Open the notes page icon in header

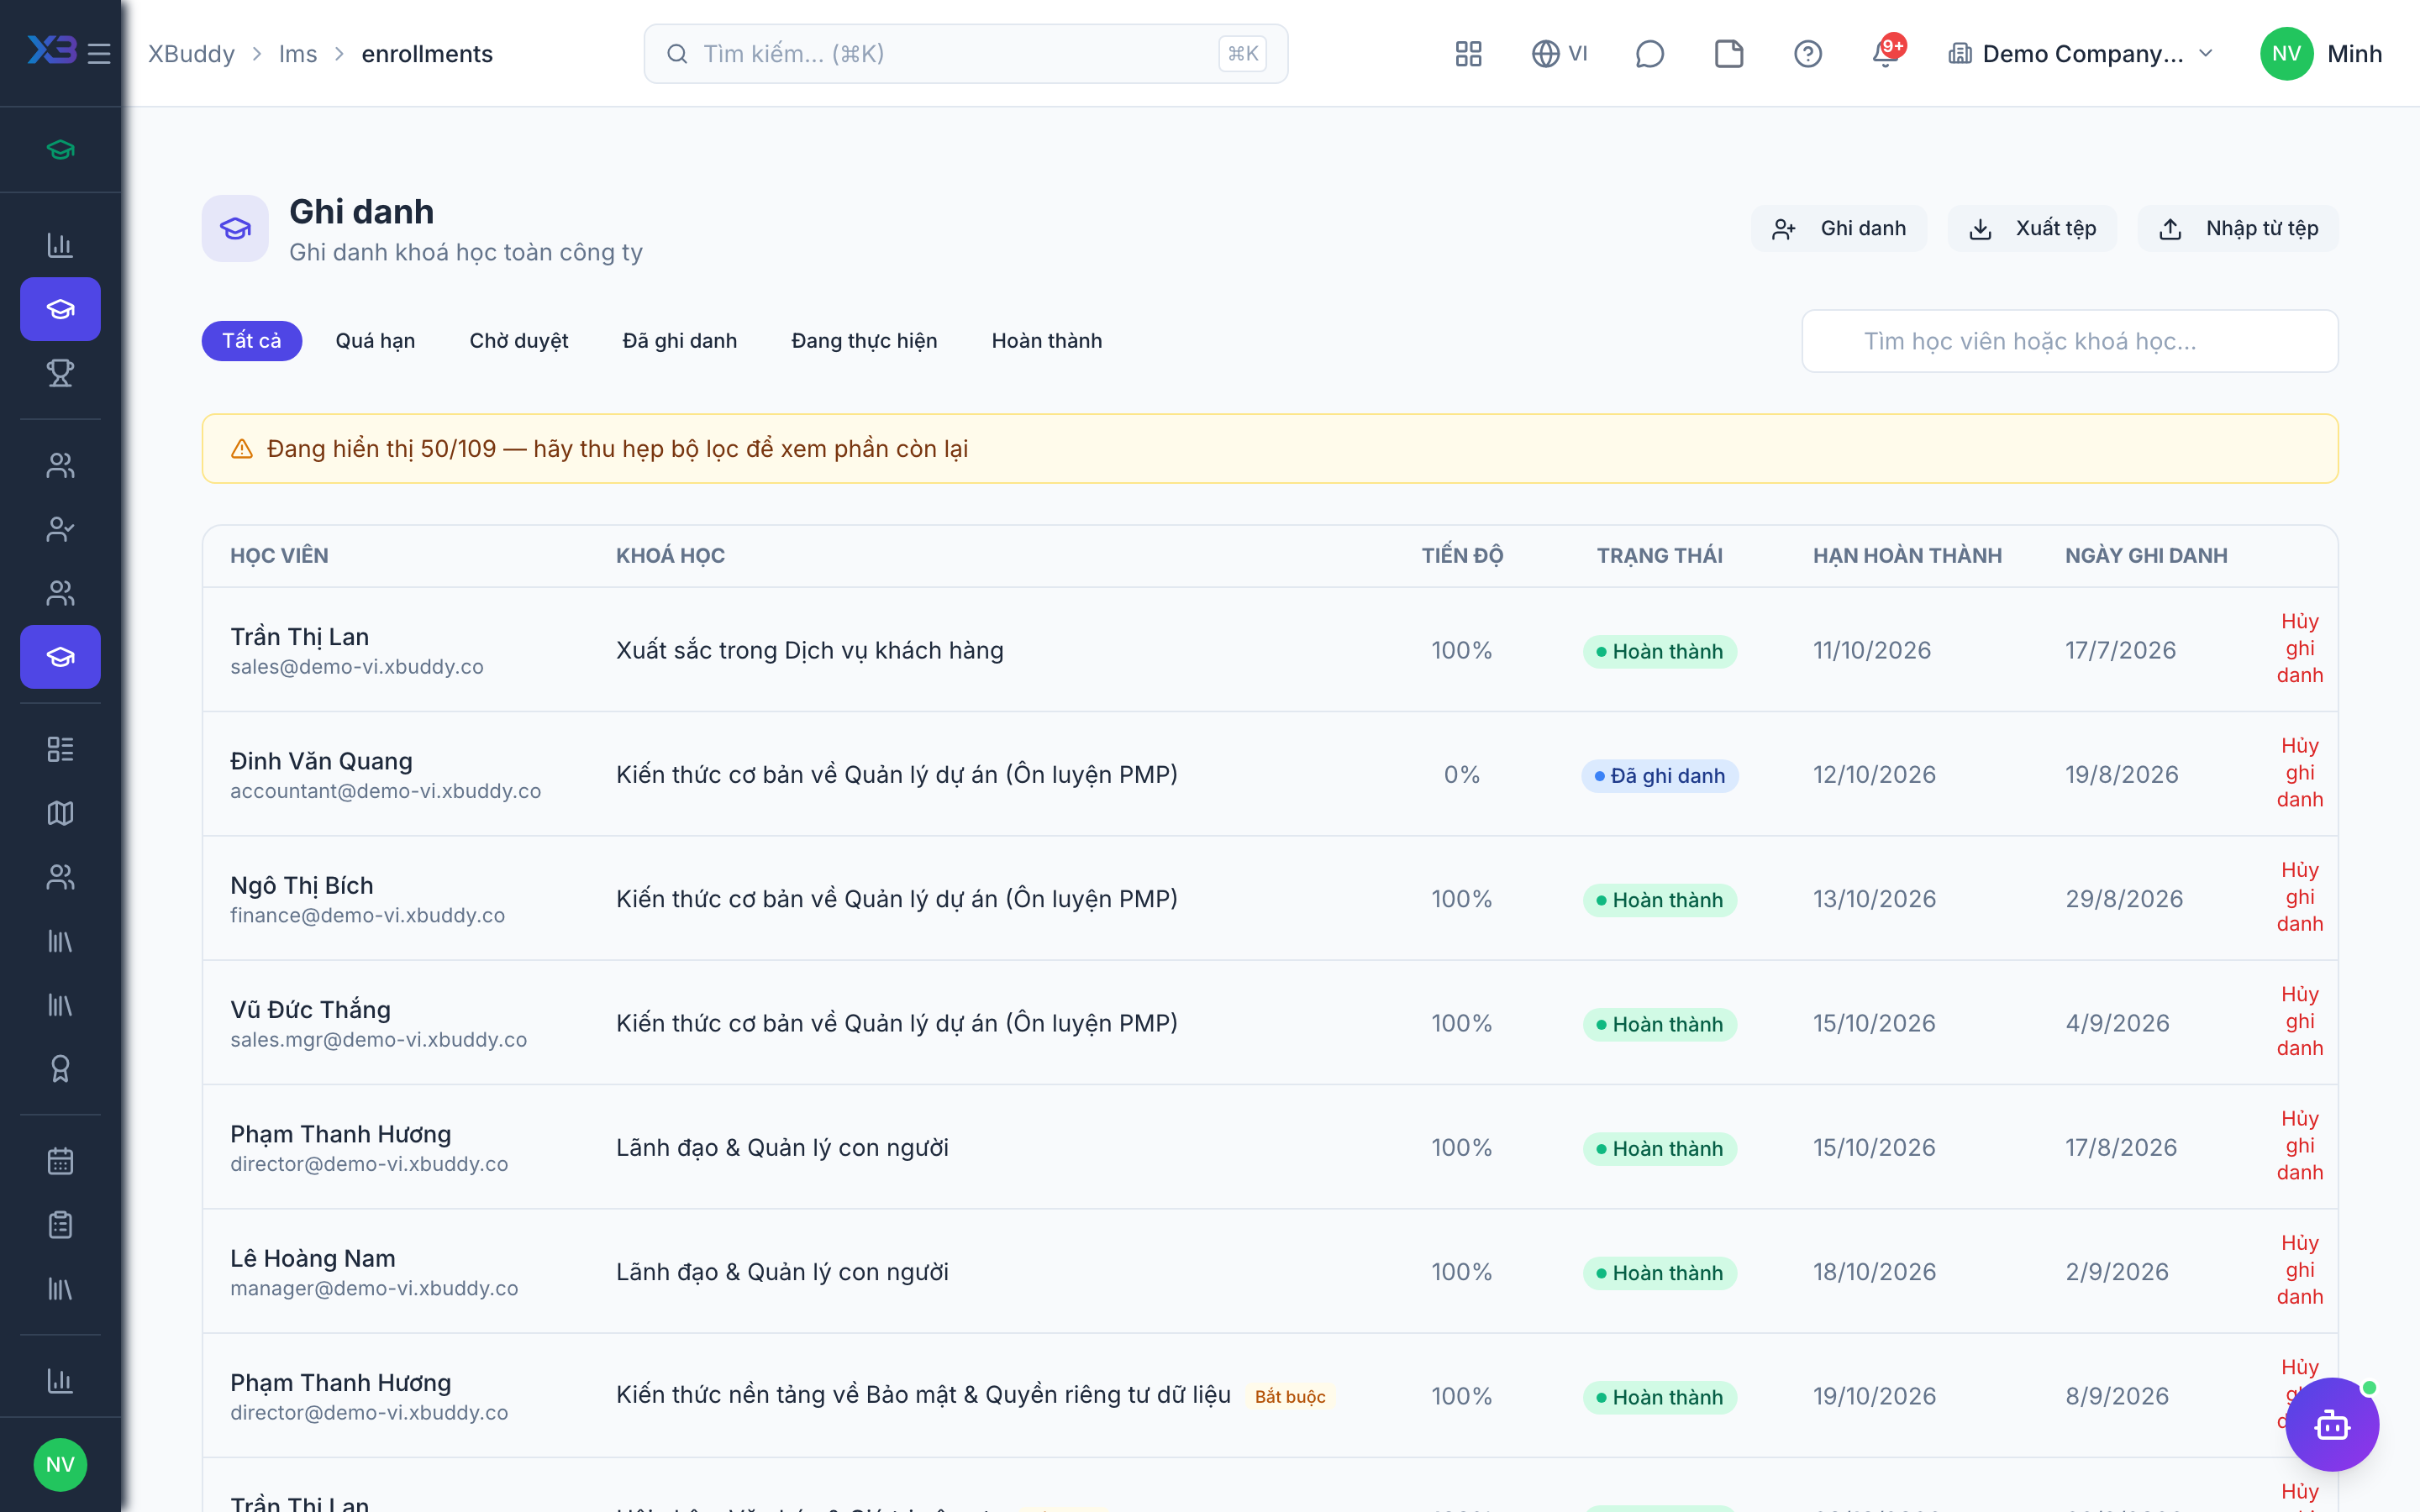click(1729, 54)
